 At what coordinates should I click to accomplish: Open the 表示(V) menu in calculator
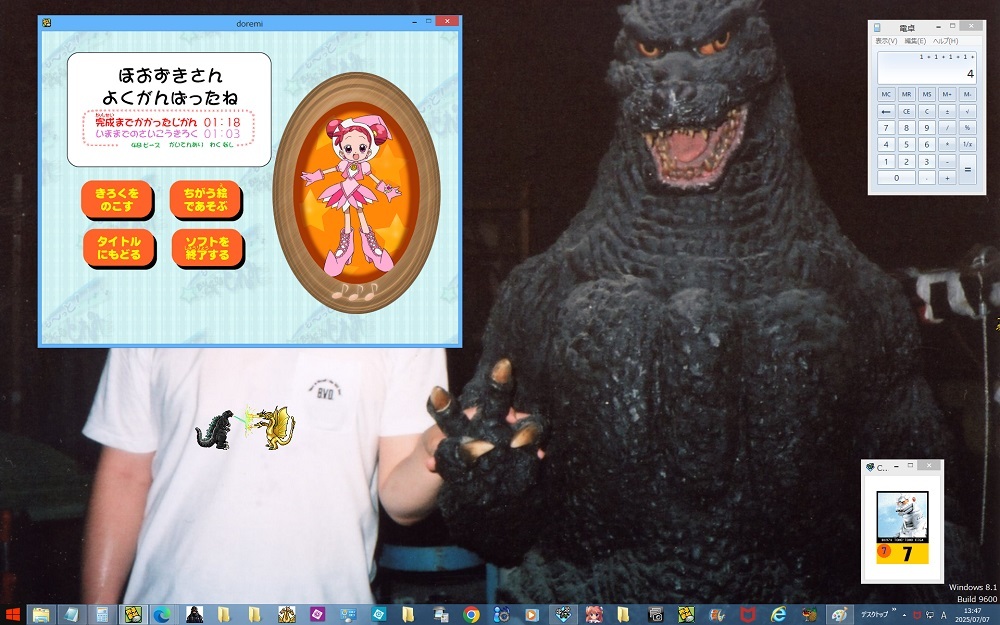pyautogui.click(x=886, y=41)
